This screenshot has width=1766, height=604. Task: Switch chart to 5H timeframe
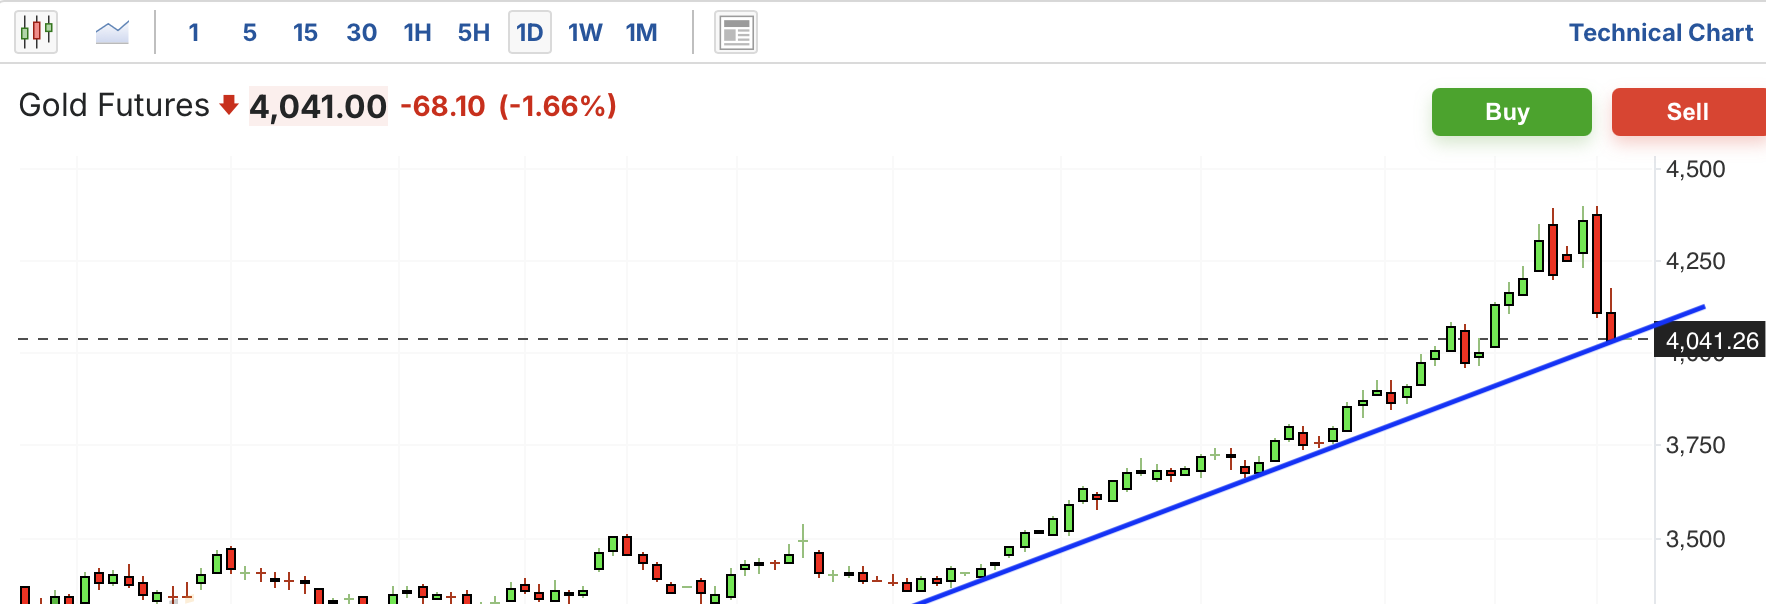click(x=474, y=33)
